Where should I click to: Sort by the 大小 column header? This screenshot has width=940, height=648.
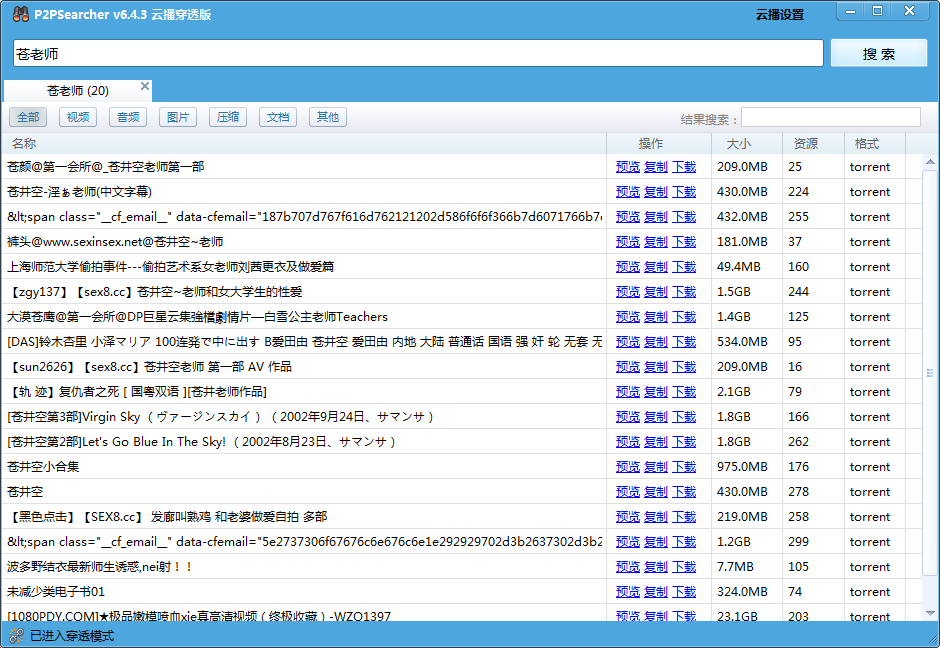click(x=747, y=143)
